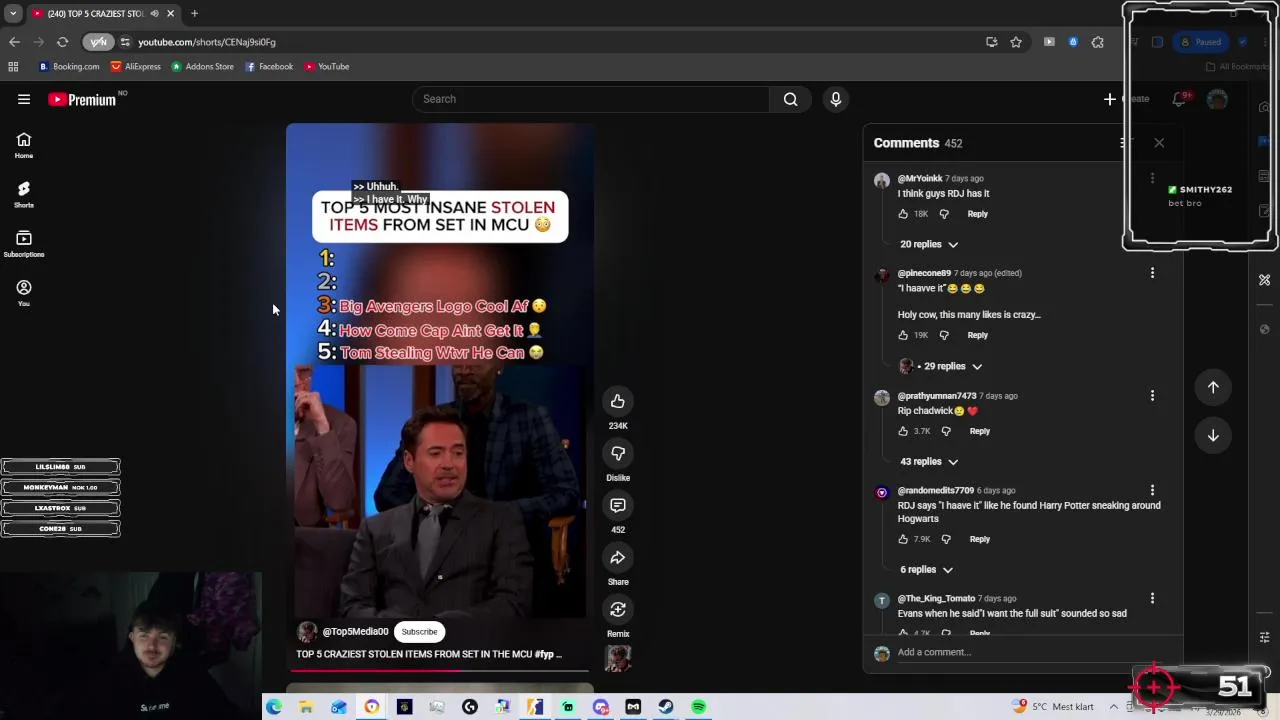Open File Explorer from the taskbar
The height and width of the screenshot is (720, 1280).
click(306, 707)
